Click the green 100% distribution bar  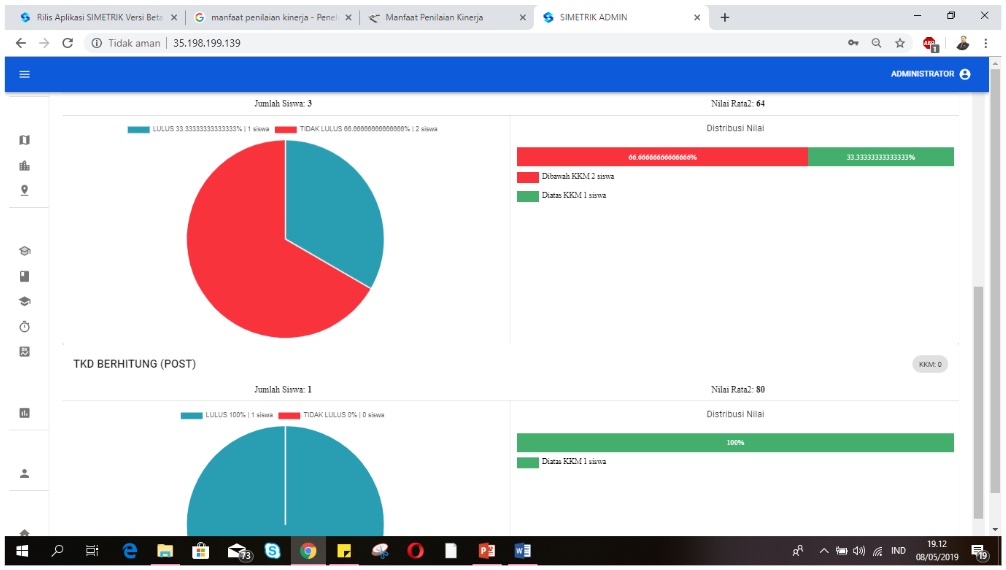pos(735,442)
